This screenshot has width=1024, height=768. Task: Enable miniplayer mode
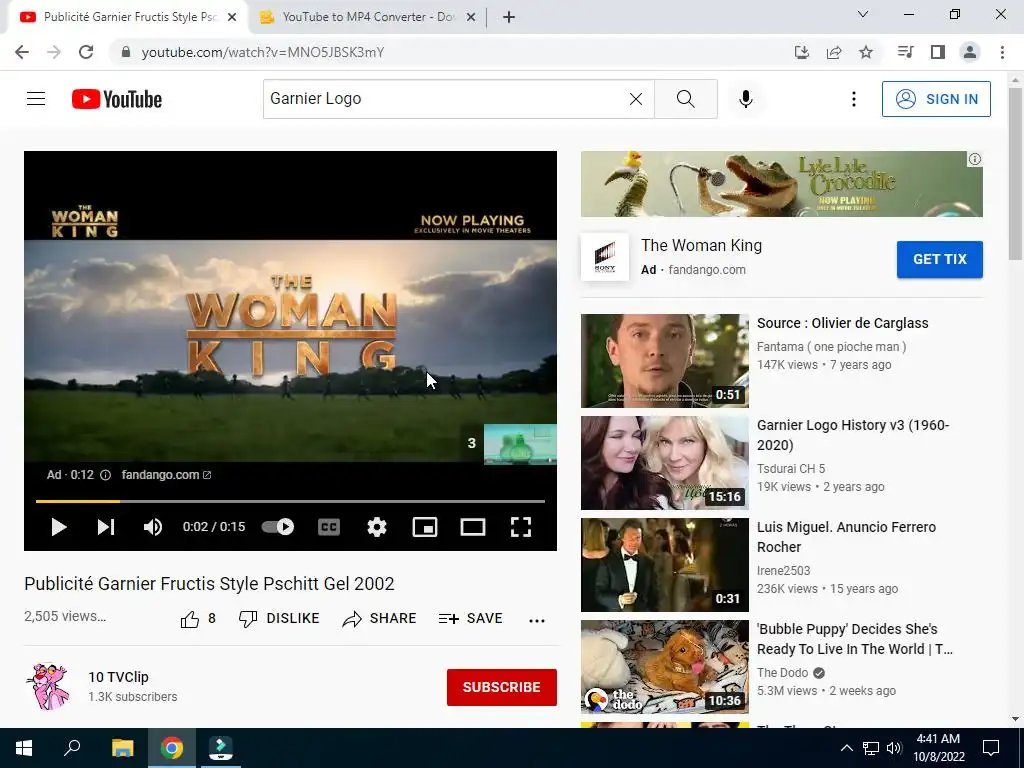point(425,527)
